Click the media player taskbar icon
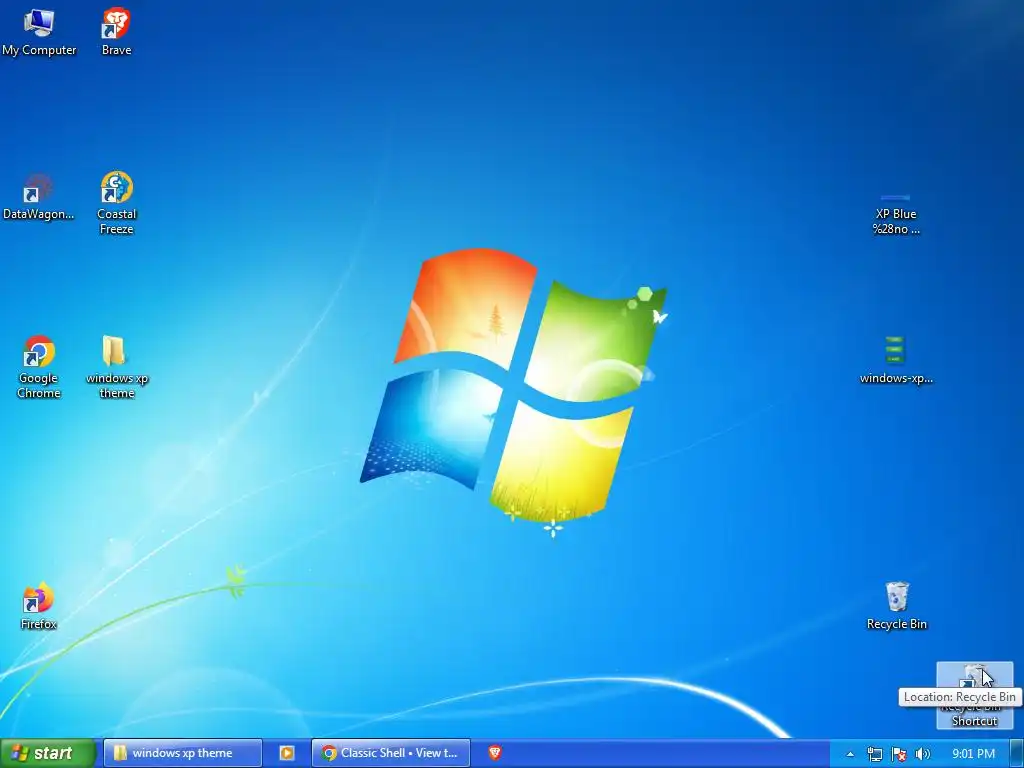1024x768 pixels. [x=287, y=753]
